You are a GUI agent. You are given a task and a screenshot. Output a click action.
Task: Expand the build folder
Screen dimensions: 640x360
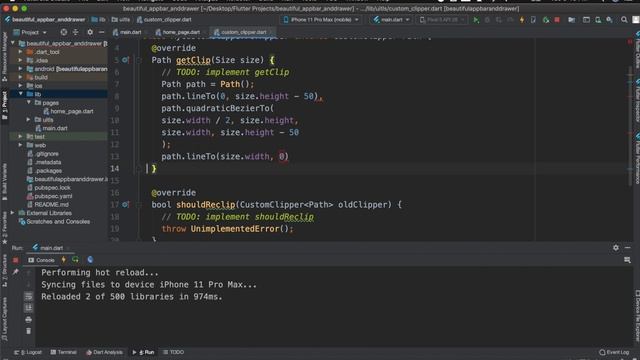tap(20, 77)
